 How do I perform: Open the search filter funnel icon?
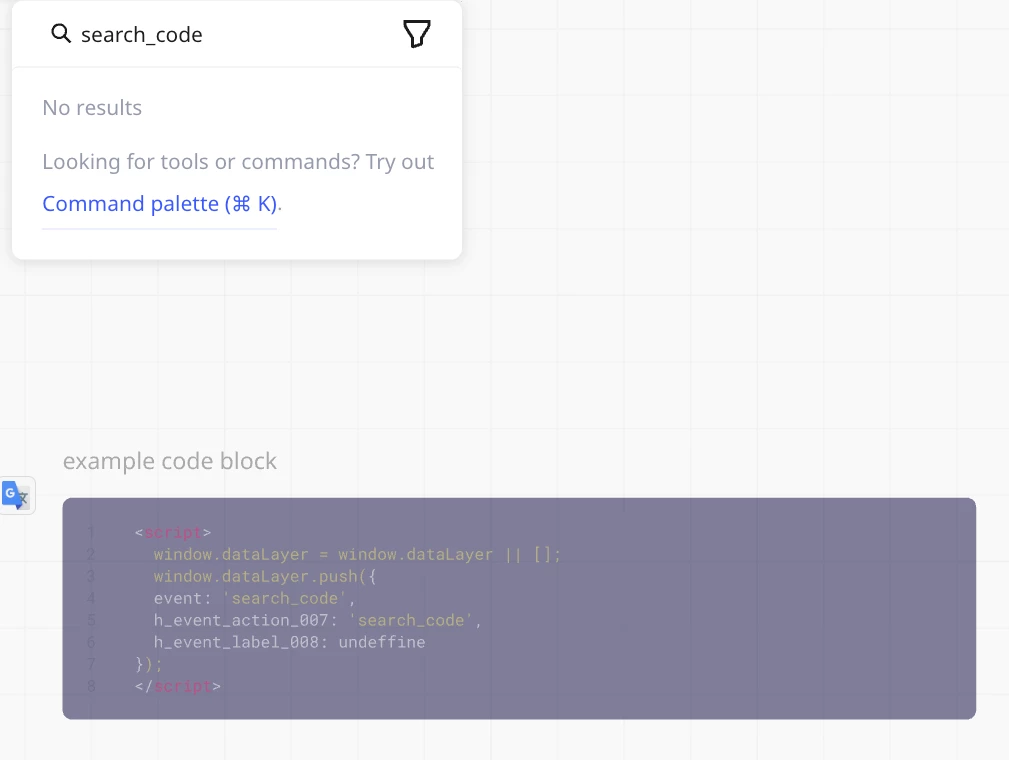click(416, 34)
